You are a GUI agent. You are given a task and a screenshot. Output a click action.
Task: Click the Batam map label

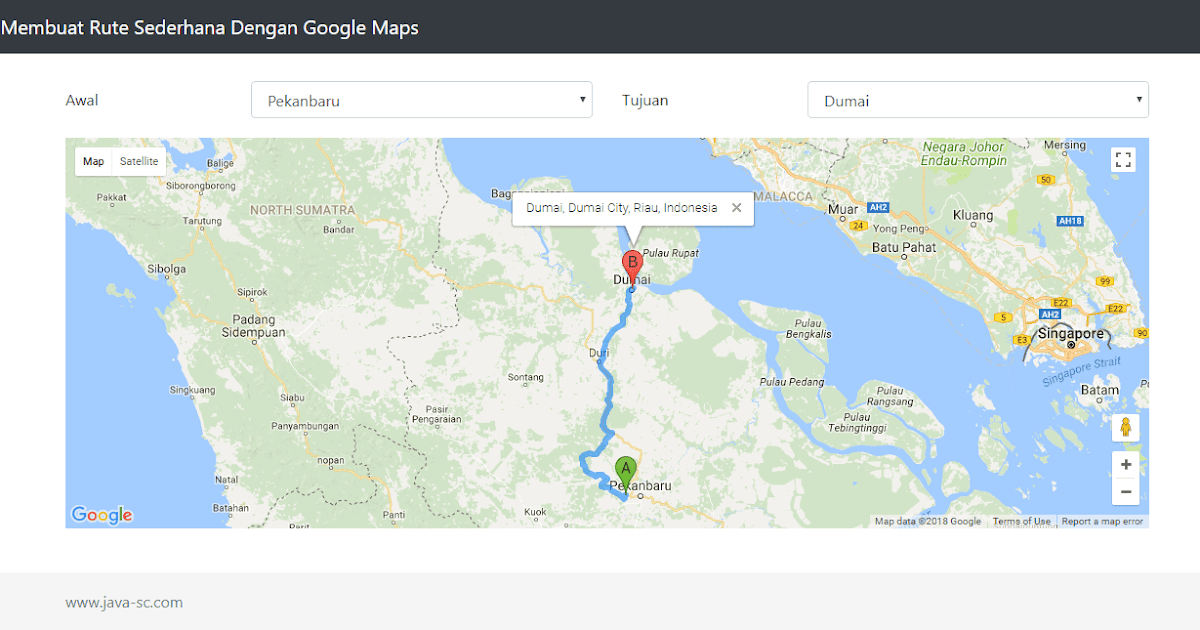pyautogui.click(x=1100, y=390)
